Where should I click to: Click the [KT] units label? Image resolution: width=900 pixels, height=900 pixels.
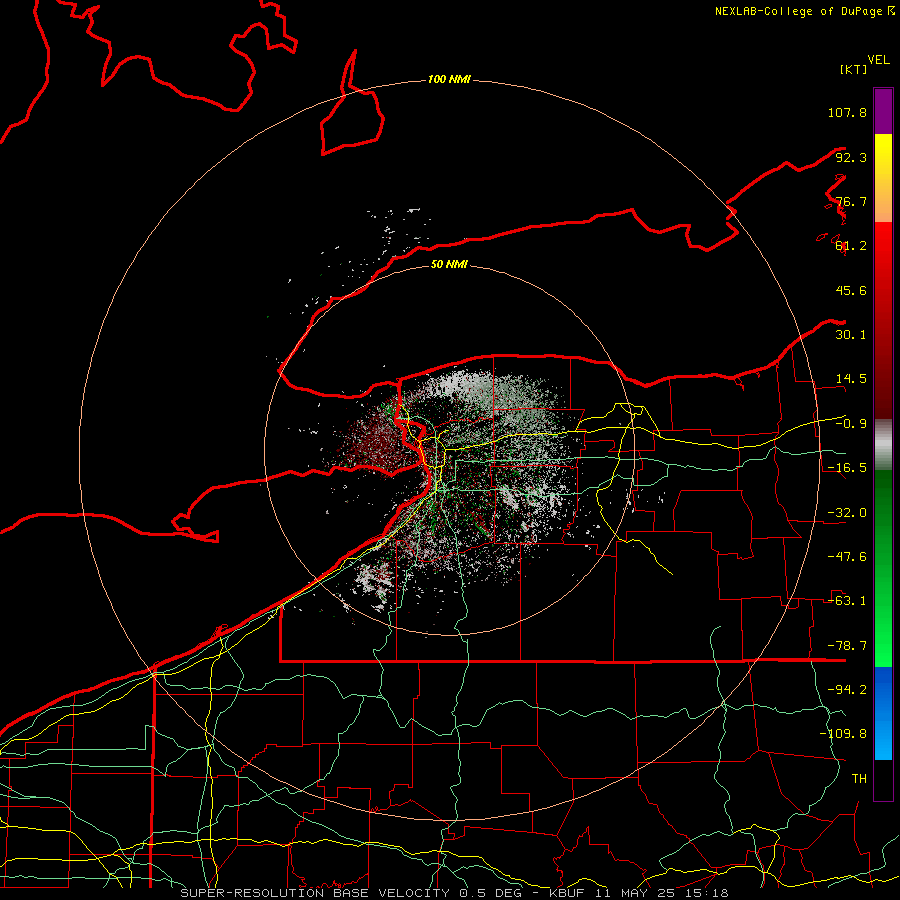[x=853, y=69]
